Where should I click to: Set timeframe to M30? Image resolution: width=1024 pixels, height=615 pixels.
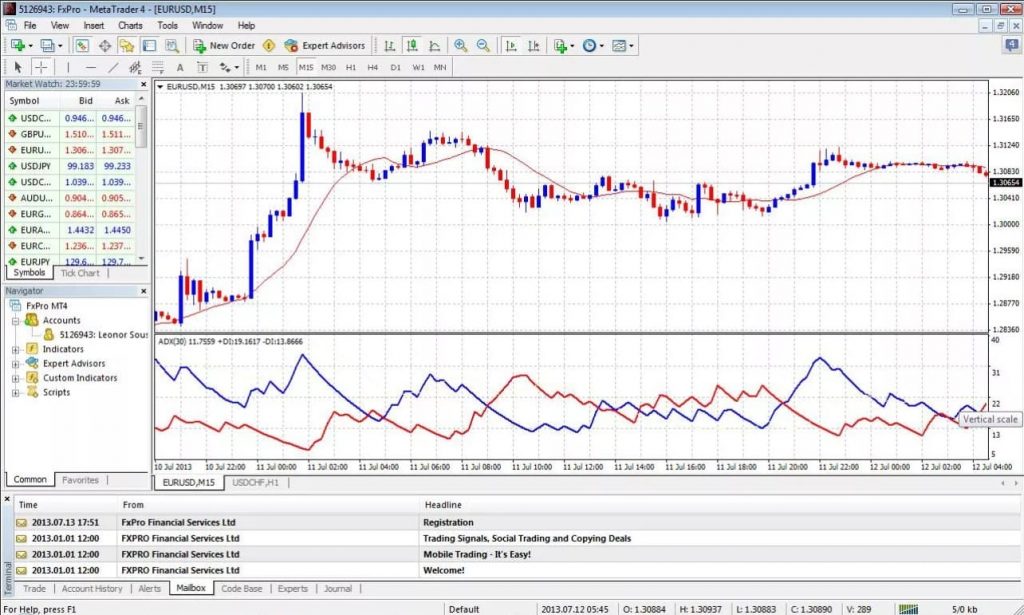[x=328, y=67]
